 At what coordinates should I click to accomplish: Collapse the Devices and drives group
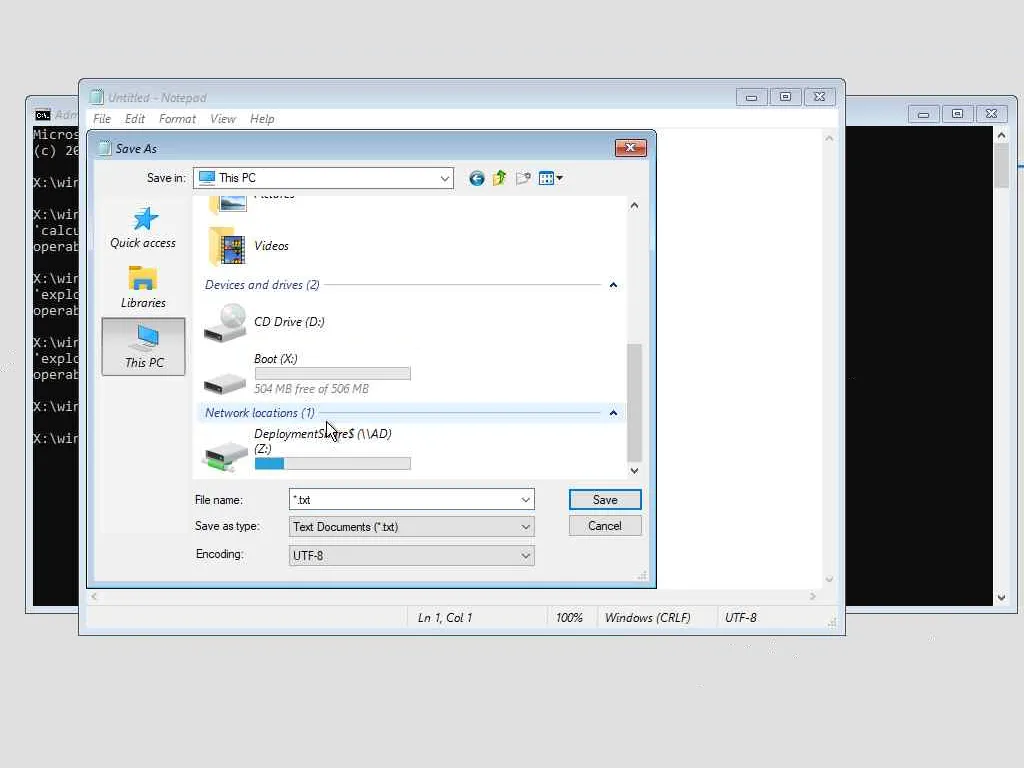click(613, 285)
